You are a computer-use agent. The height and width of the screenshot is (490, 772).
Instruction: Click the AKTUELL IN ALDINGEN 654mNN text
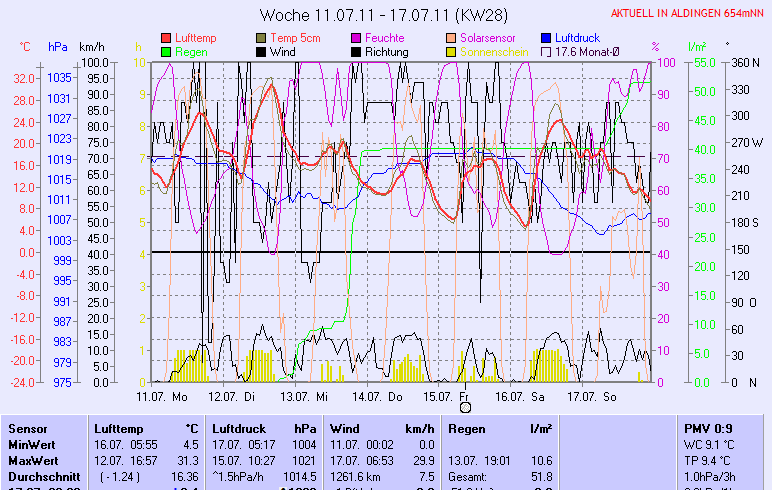click(x=688, y=14)
